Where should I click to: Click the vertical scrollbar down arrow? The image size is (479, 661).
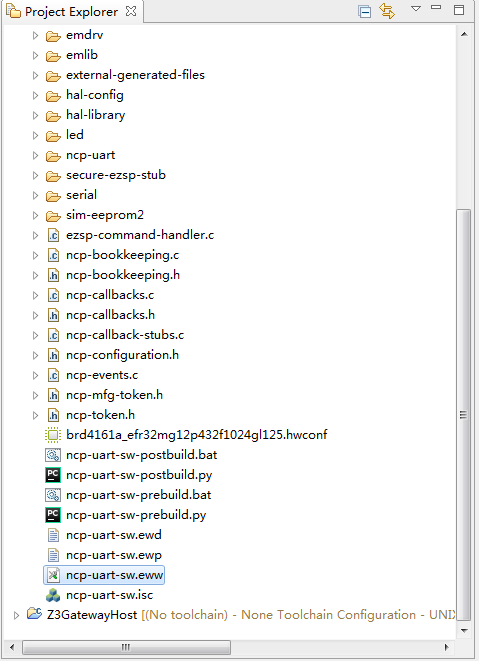464,631
